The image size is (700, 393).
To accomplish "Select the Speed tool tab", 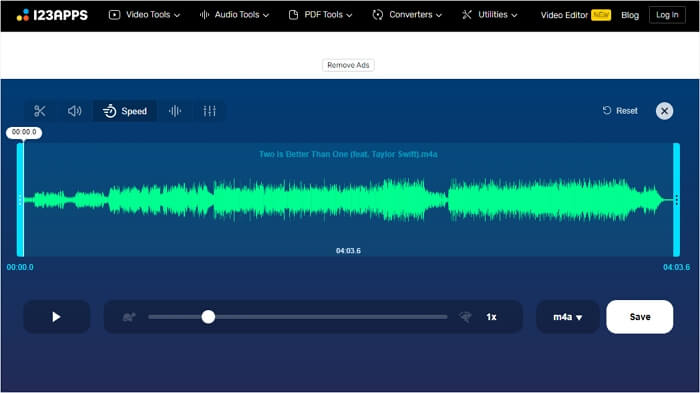I will (x=125, y=111).
